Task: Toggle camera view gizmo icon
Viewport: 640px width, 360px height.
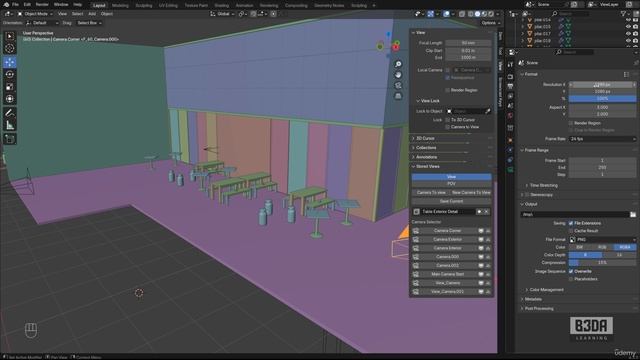Action: coord(398,85)
